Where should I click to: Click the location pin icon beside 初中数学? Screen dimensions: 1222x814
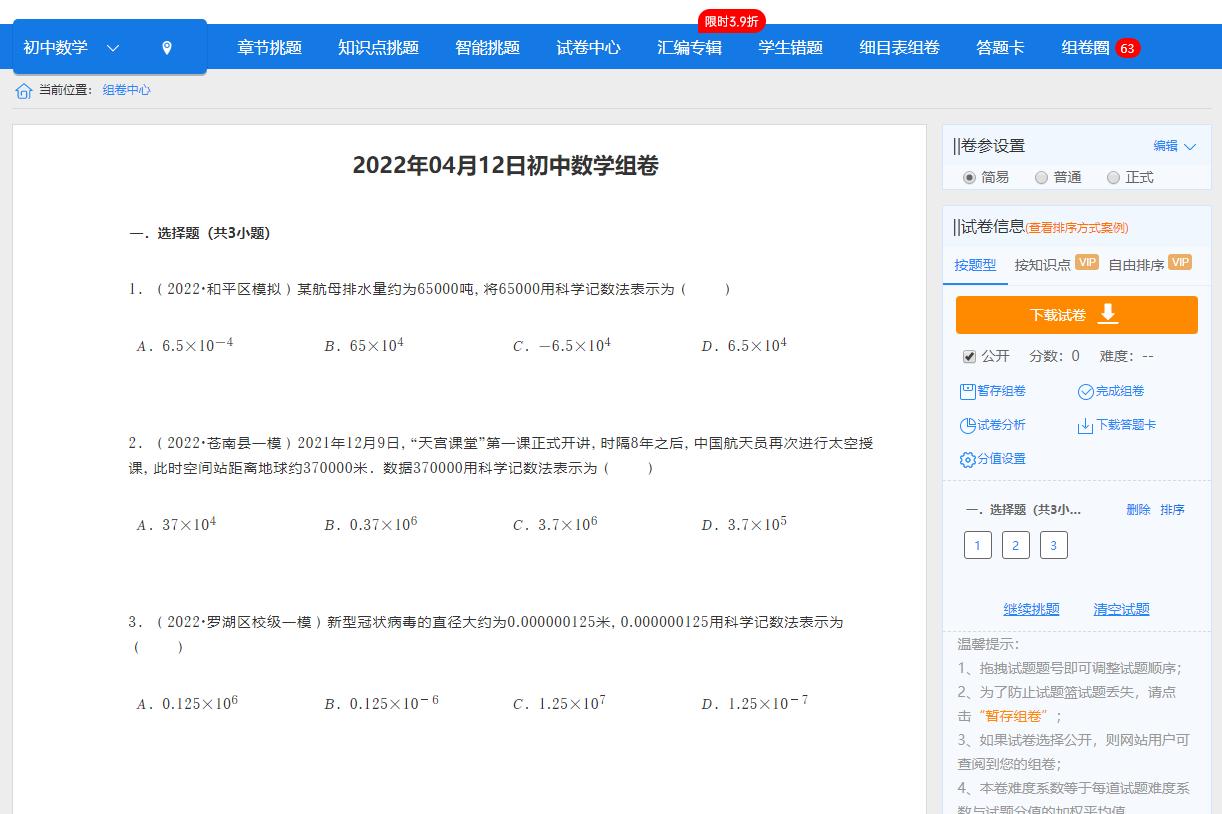pyautogui.click(x=167, y=46)
